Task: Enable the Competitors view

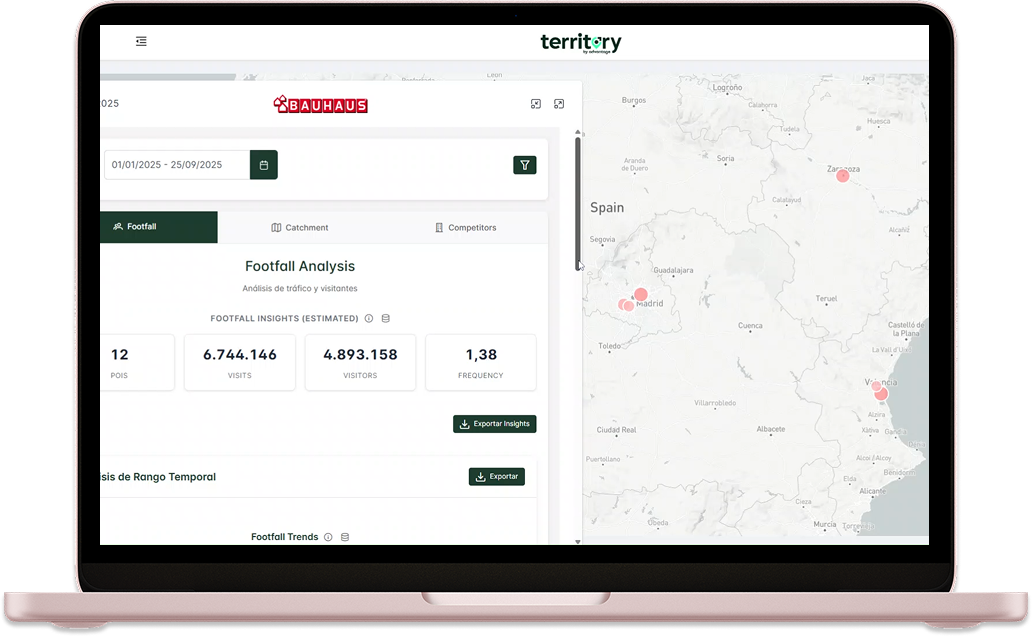Action: 466,227
